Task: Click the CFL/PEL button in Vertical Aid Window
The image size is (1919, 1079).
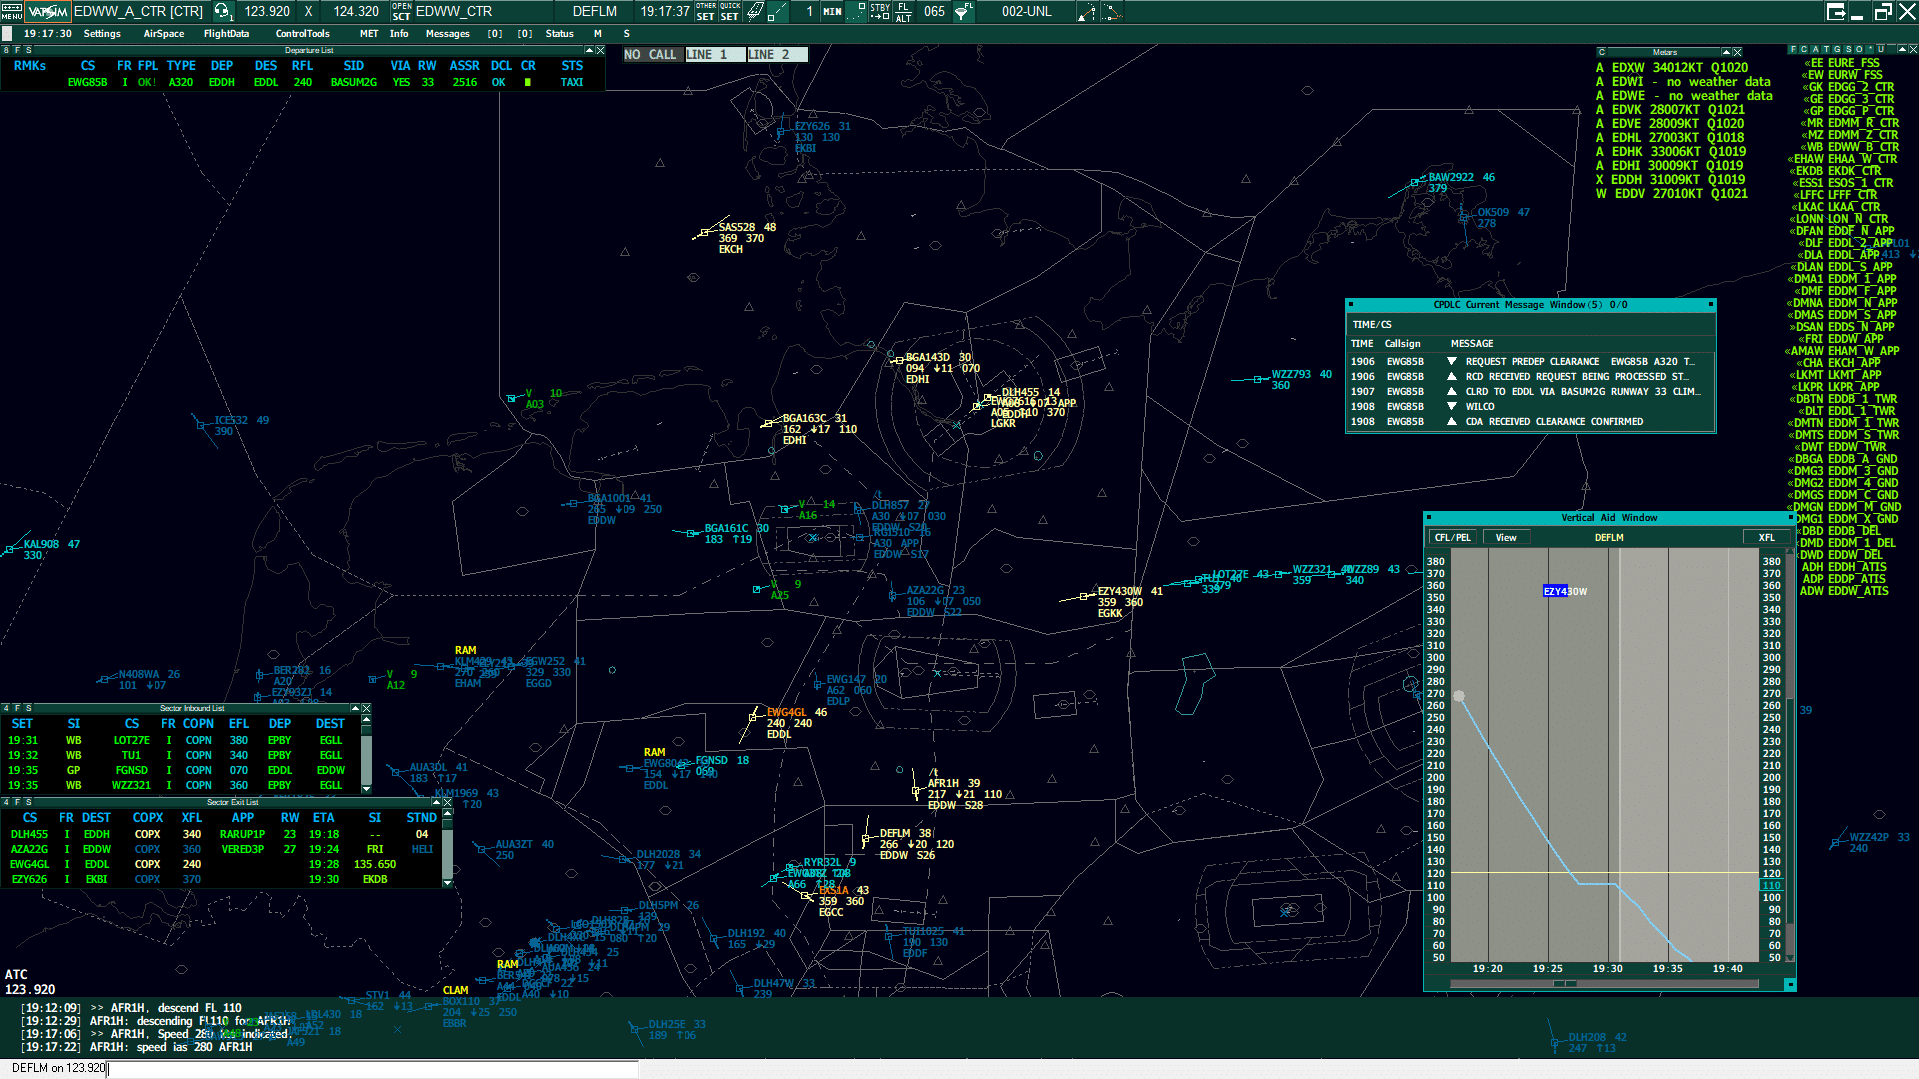Action: tap(1451, 537)
